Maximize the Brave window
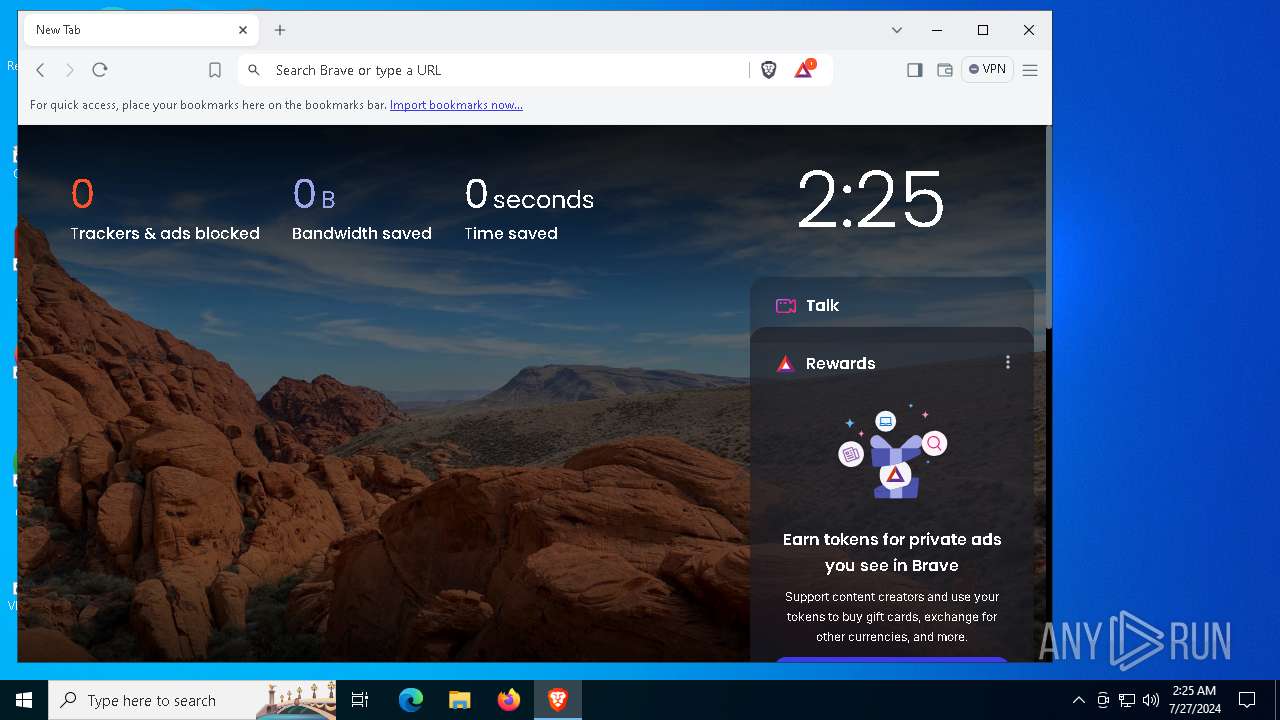 coord(983,30)
